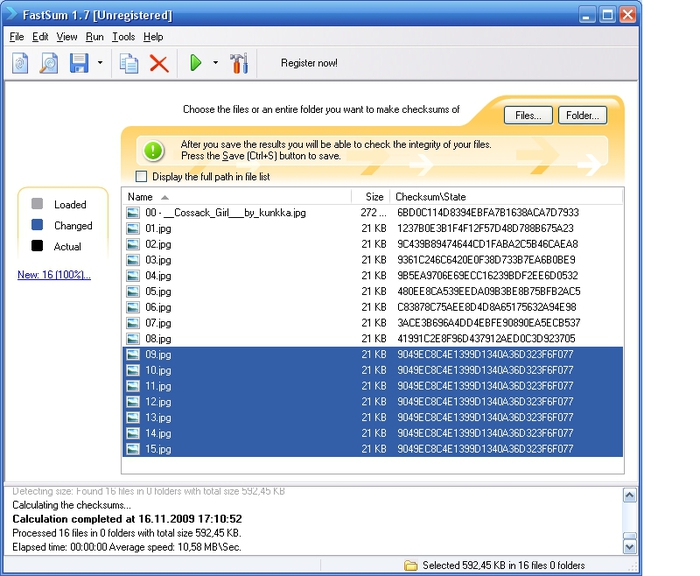
Task: Click the gray Loaded color swatch
Action: tap(38, 204)
